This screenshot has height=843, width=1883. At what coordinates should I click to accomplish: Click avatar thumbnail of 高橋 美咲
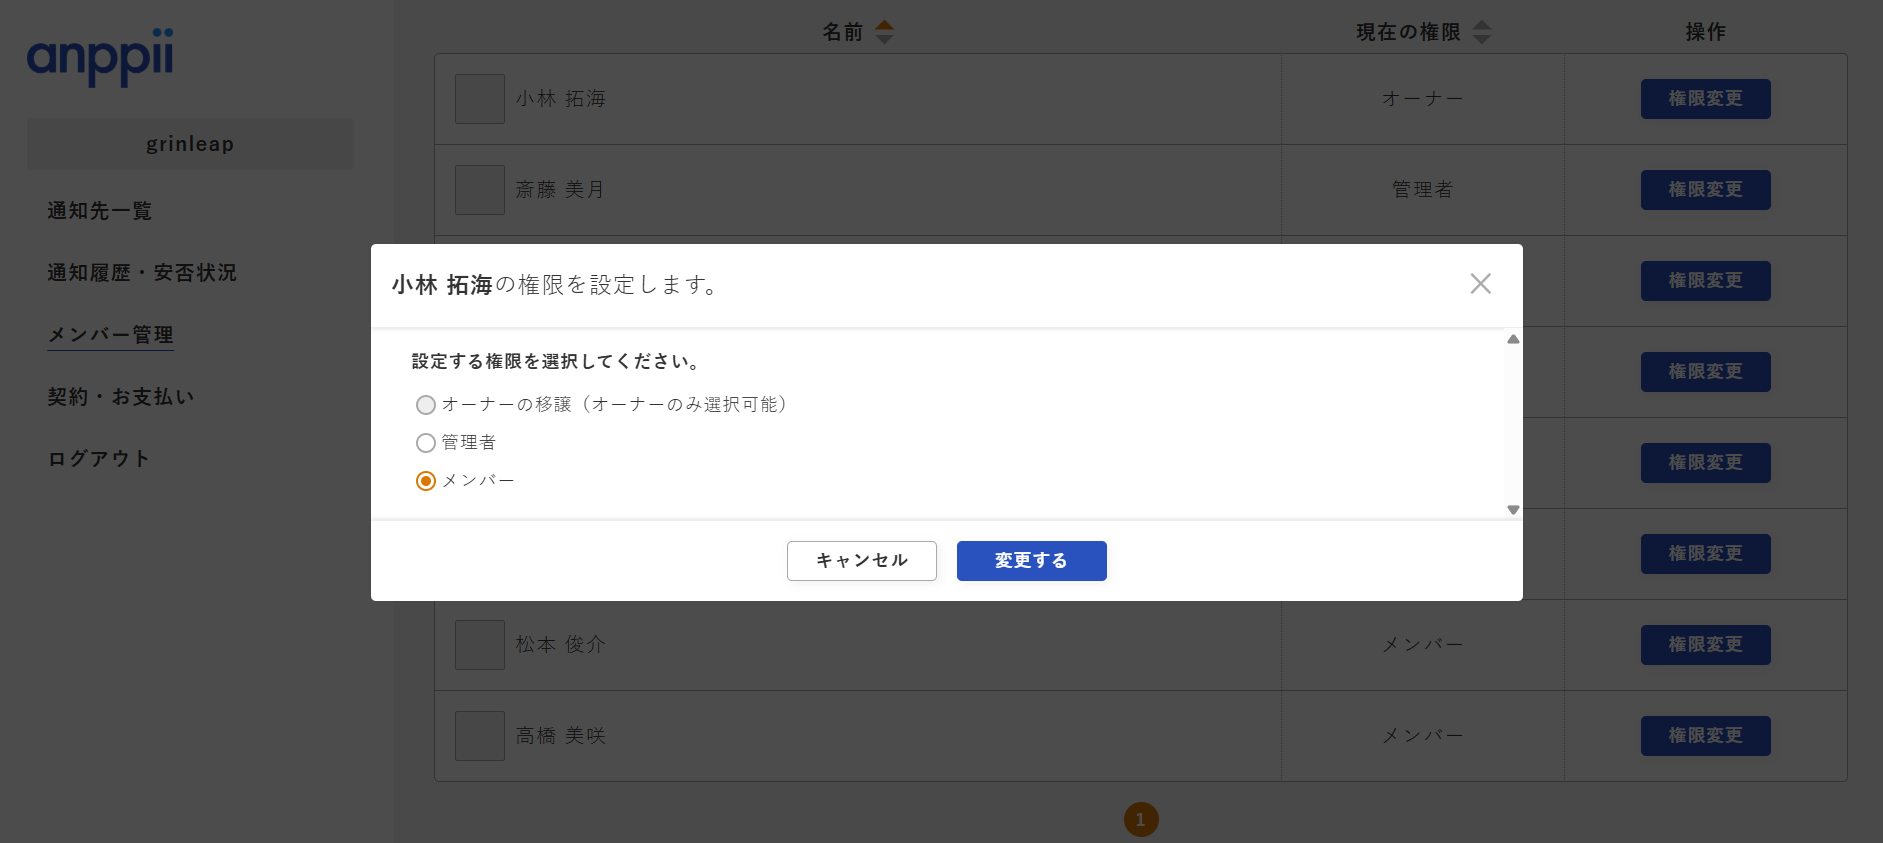coord(480,736)
